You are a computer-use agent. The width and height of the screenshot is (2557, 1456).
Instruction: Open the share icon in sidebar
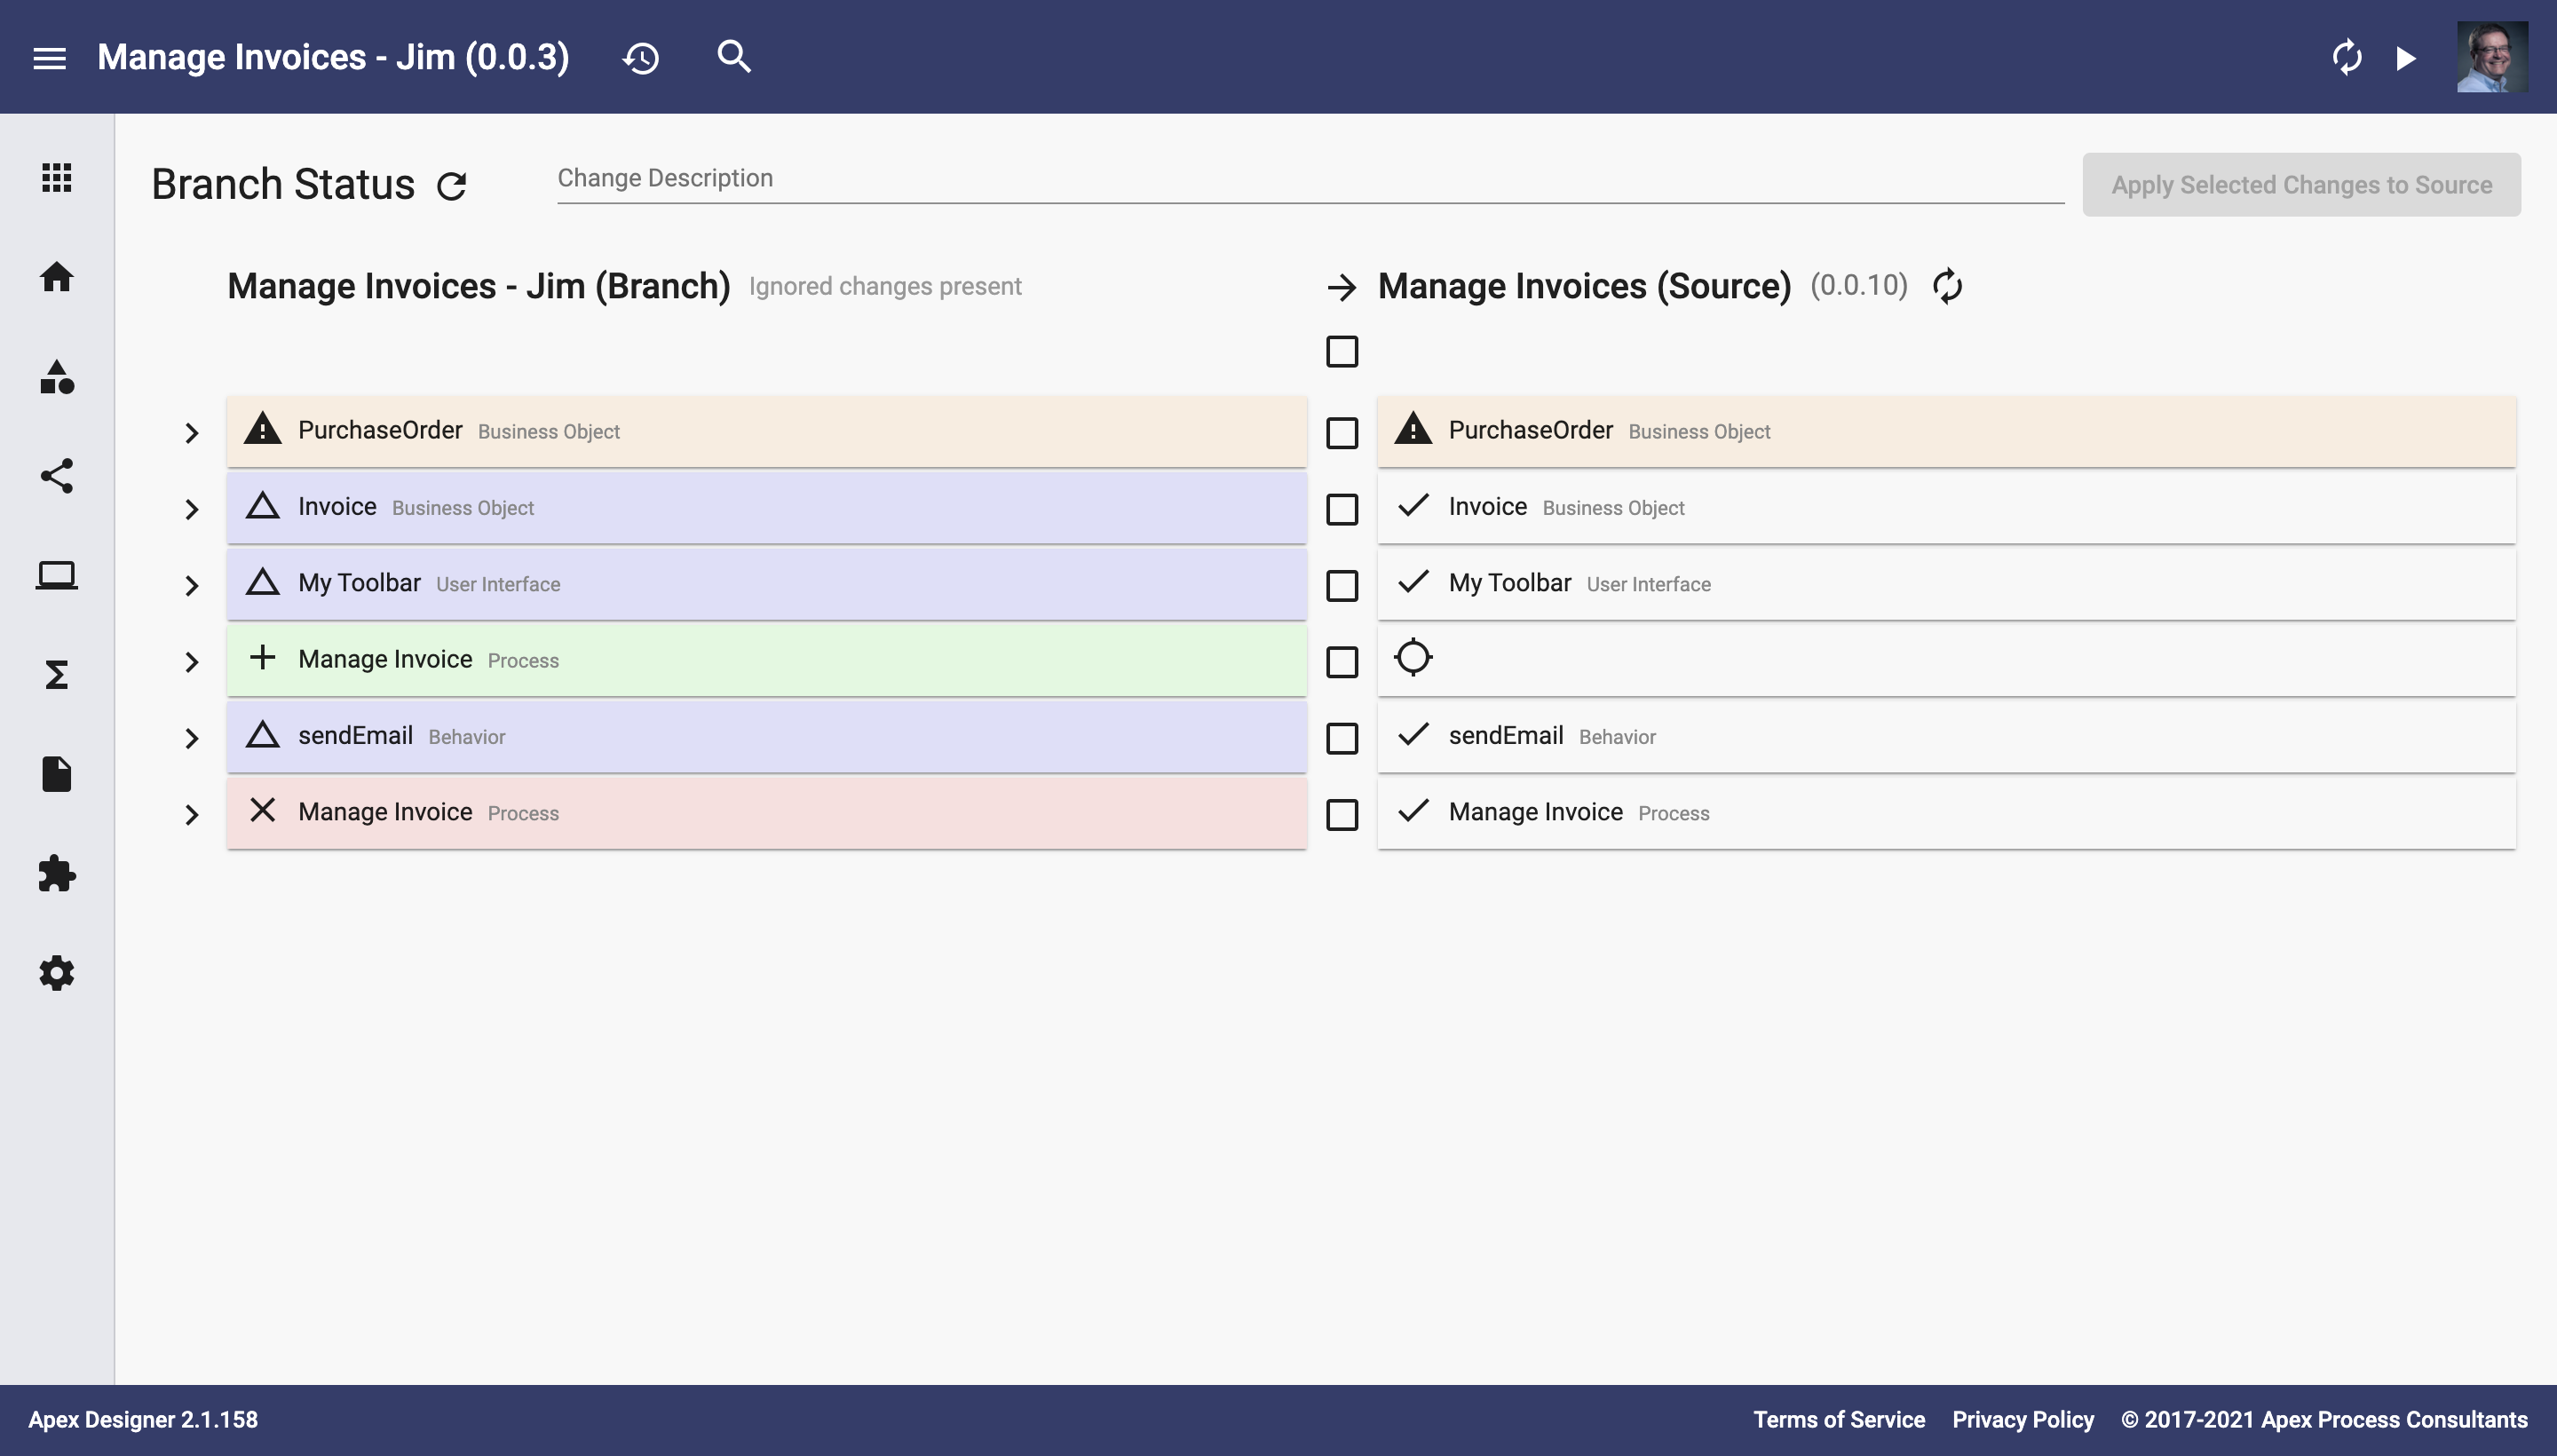[57, 475]
